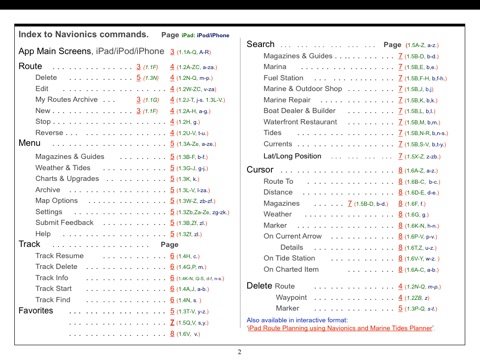Open page 4 link for Delete Route
The height and width of the screenshot is (360, 480).
pyautogui.click(x=400, y=286)
